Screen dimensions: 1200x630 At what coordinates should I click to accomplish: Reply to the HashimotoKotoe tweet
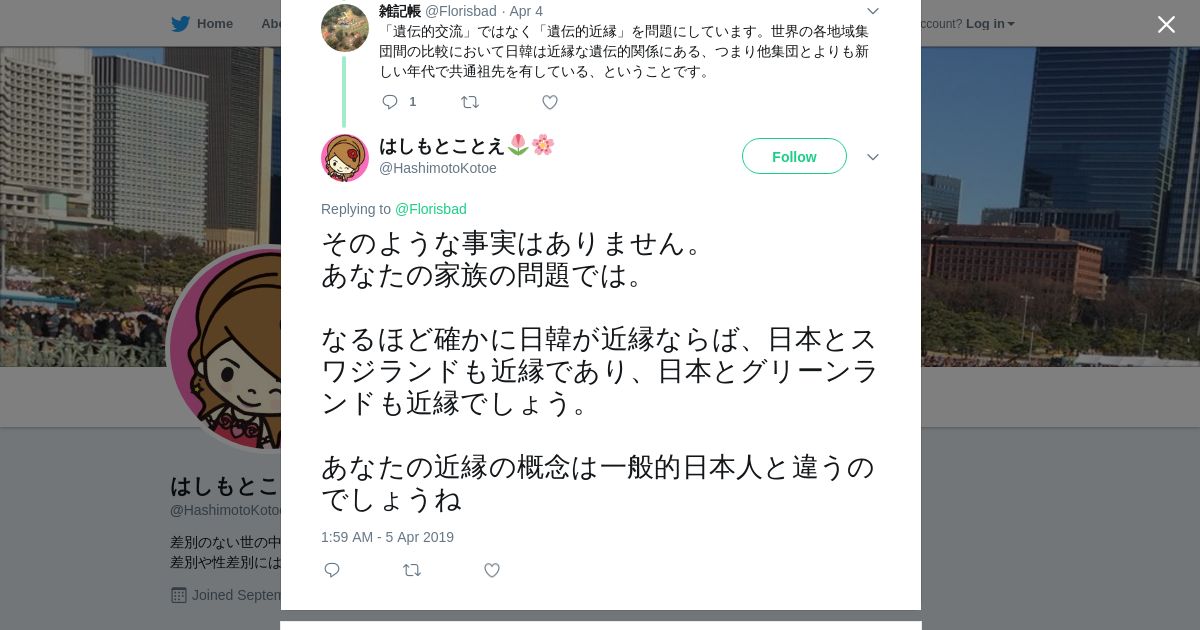coord(332,570)
